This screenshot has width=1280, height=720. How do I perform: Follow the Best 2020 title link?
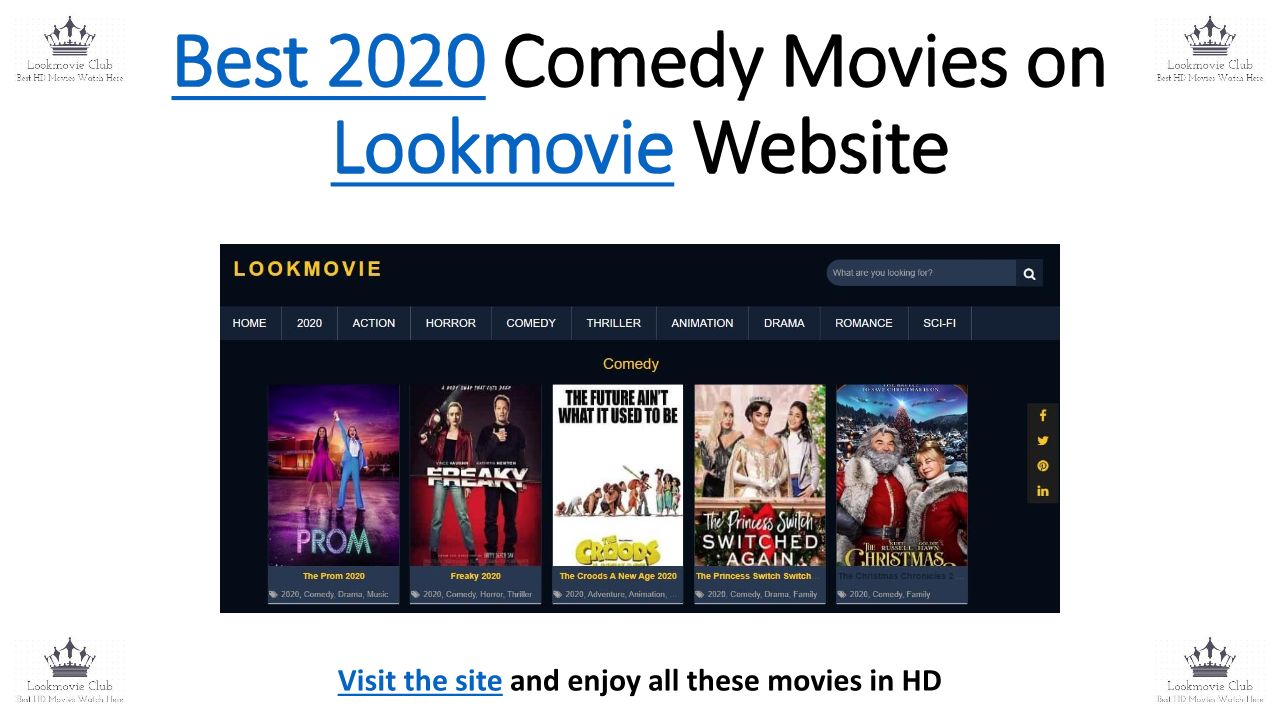click(329, 62)
